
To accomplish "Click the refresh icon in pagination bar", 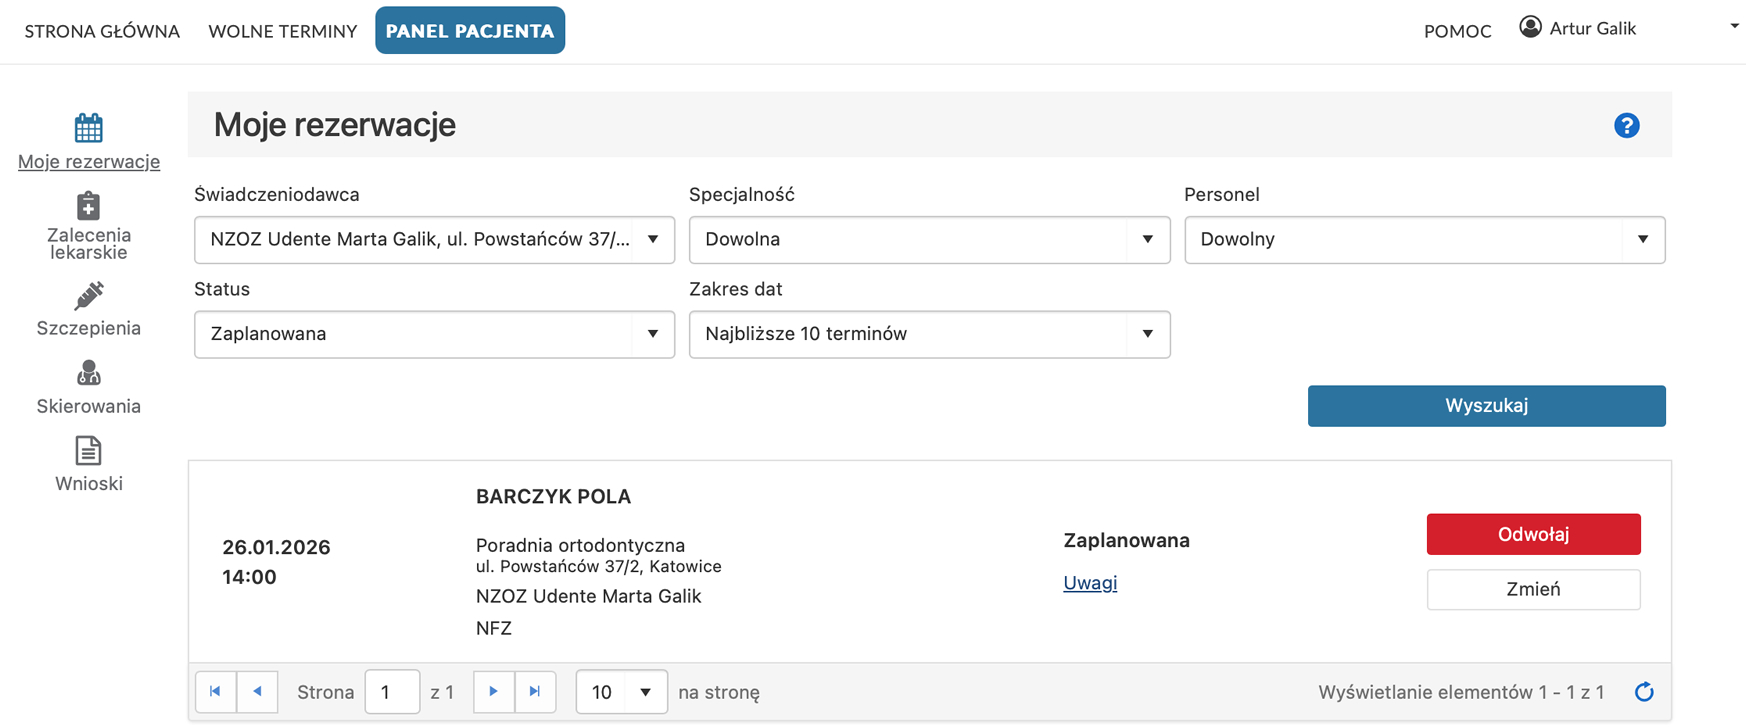I will (1644, 692).
